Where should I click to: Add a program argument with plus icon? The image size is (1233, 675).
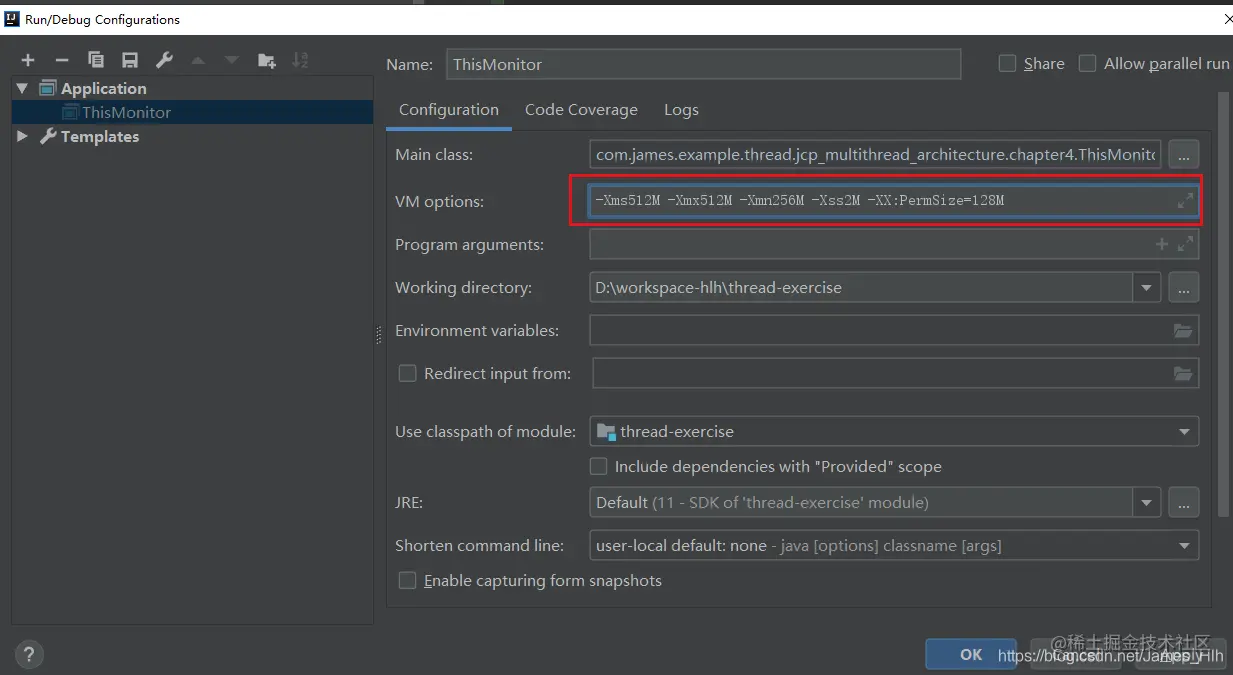(x=1162, y=244)
